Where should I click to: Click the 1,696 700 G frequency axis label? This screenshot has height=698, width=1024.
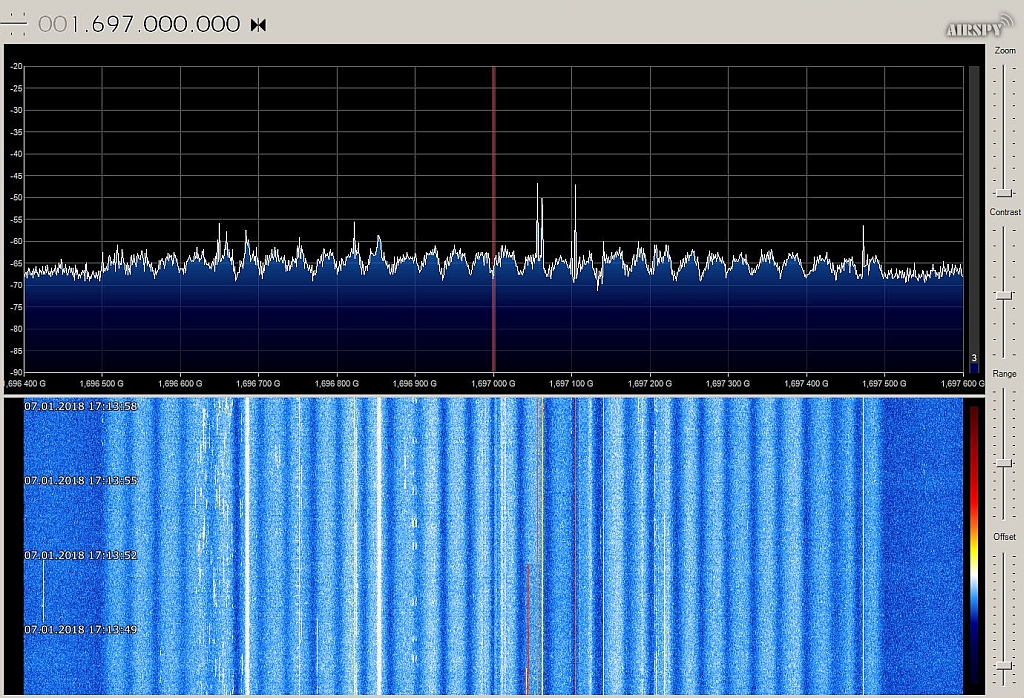click(258, 383)
